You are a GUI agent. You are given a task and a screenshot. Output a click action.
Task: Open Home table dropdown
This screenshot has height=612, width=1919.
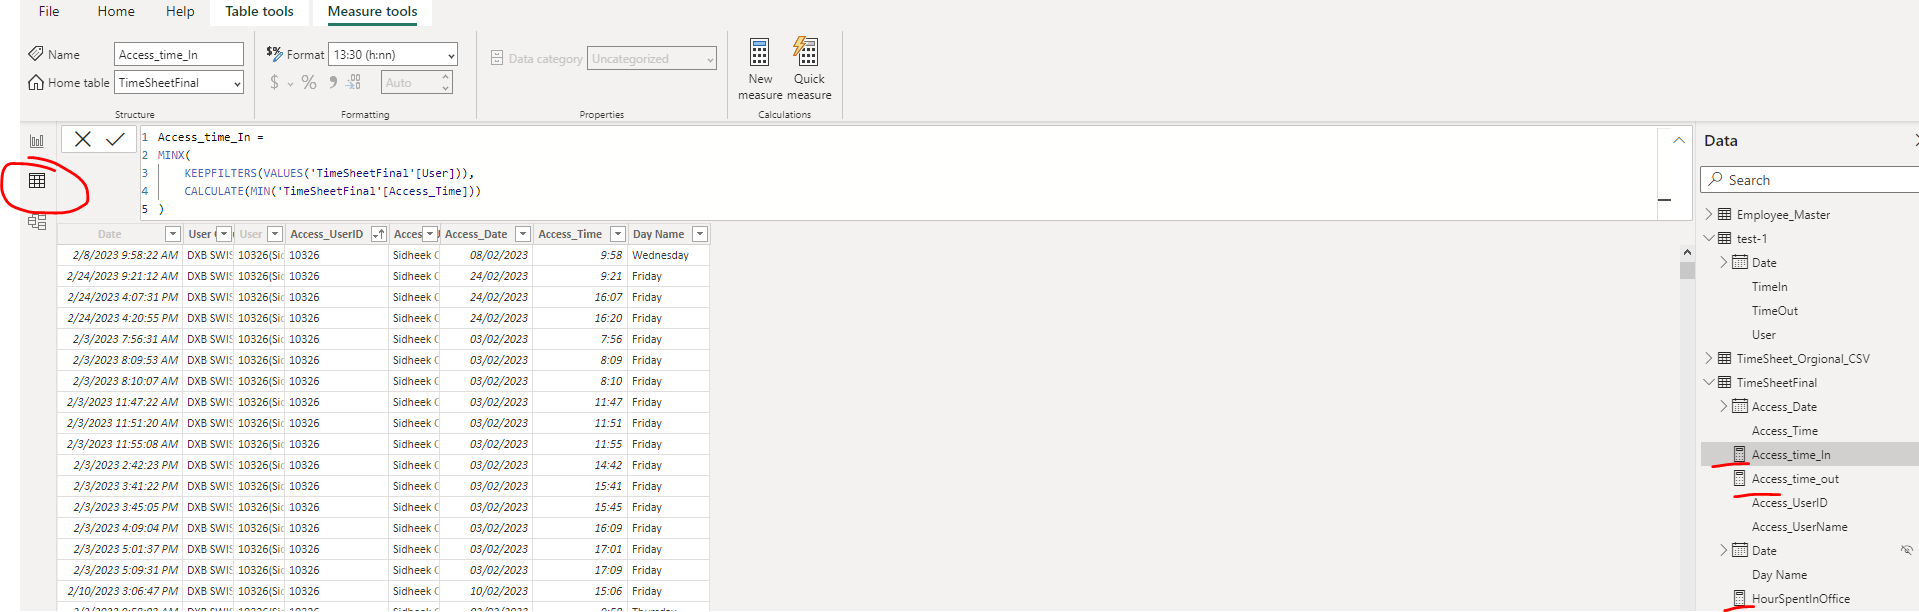click(237, 83)
